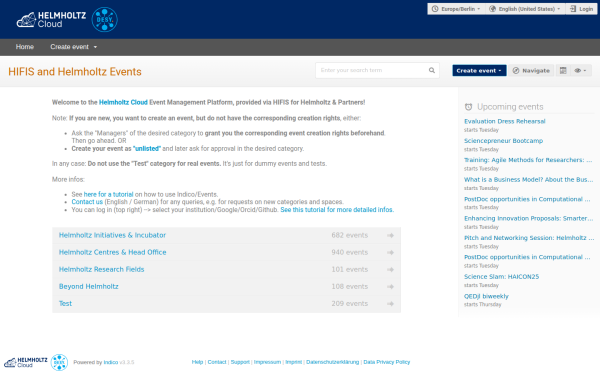The image size is (600, 375).
Task: Click arrow next to Helmholtz Research Fields
Action: pos(390,270)
